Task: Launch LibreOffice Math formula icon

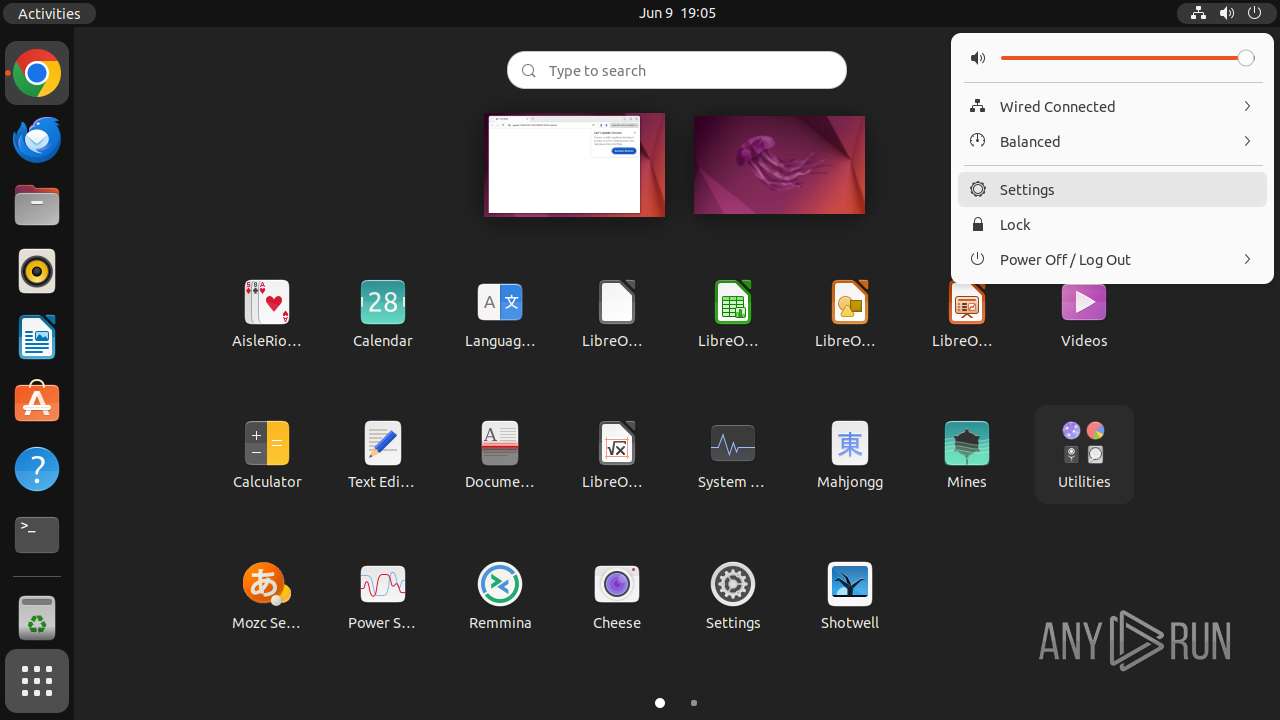Action: pos(617,455)
